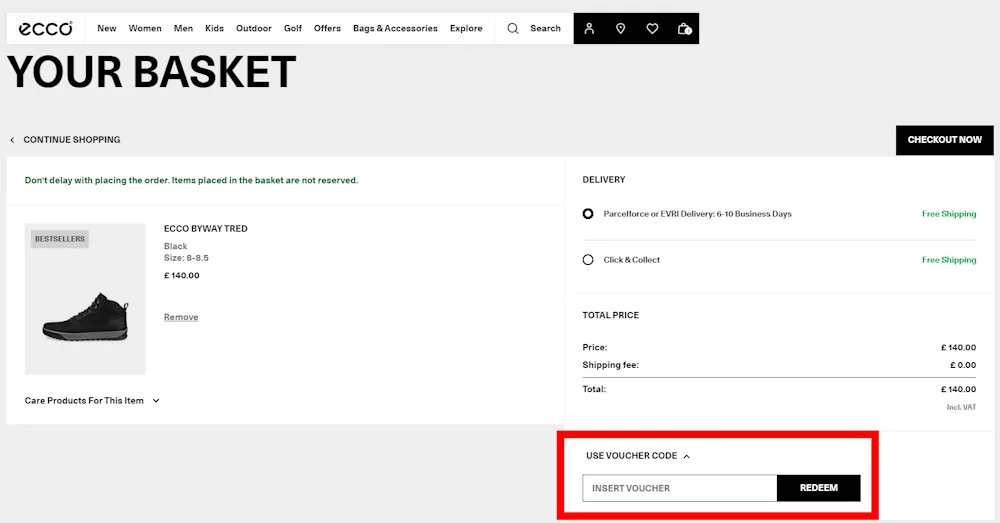Open the Men menu
Screen dimensions: 1000x523
183,28
